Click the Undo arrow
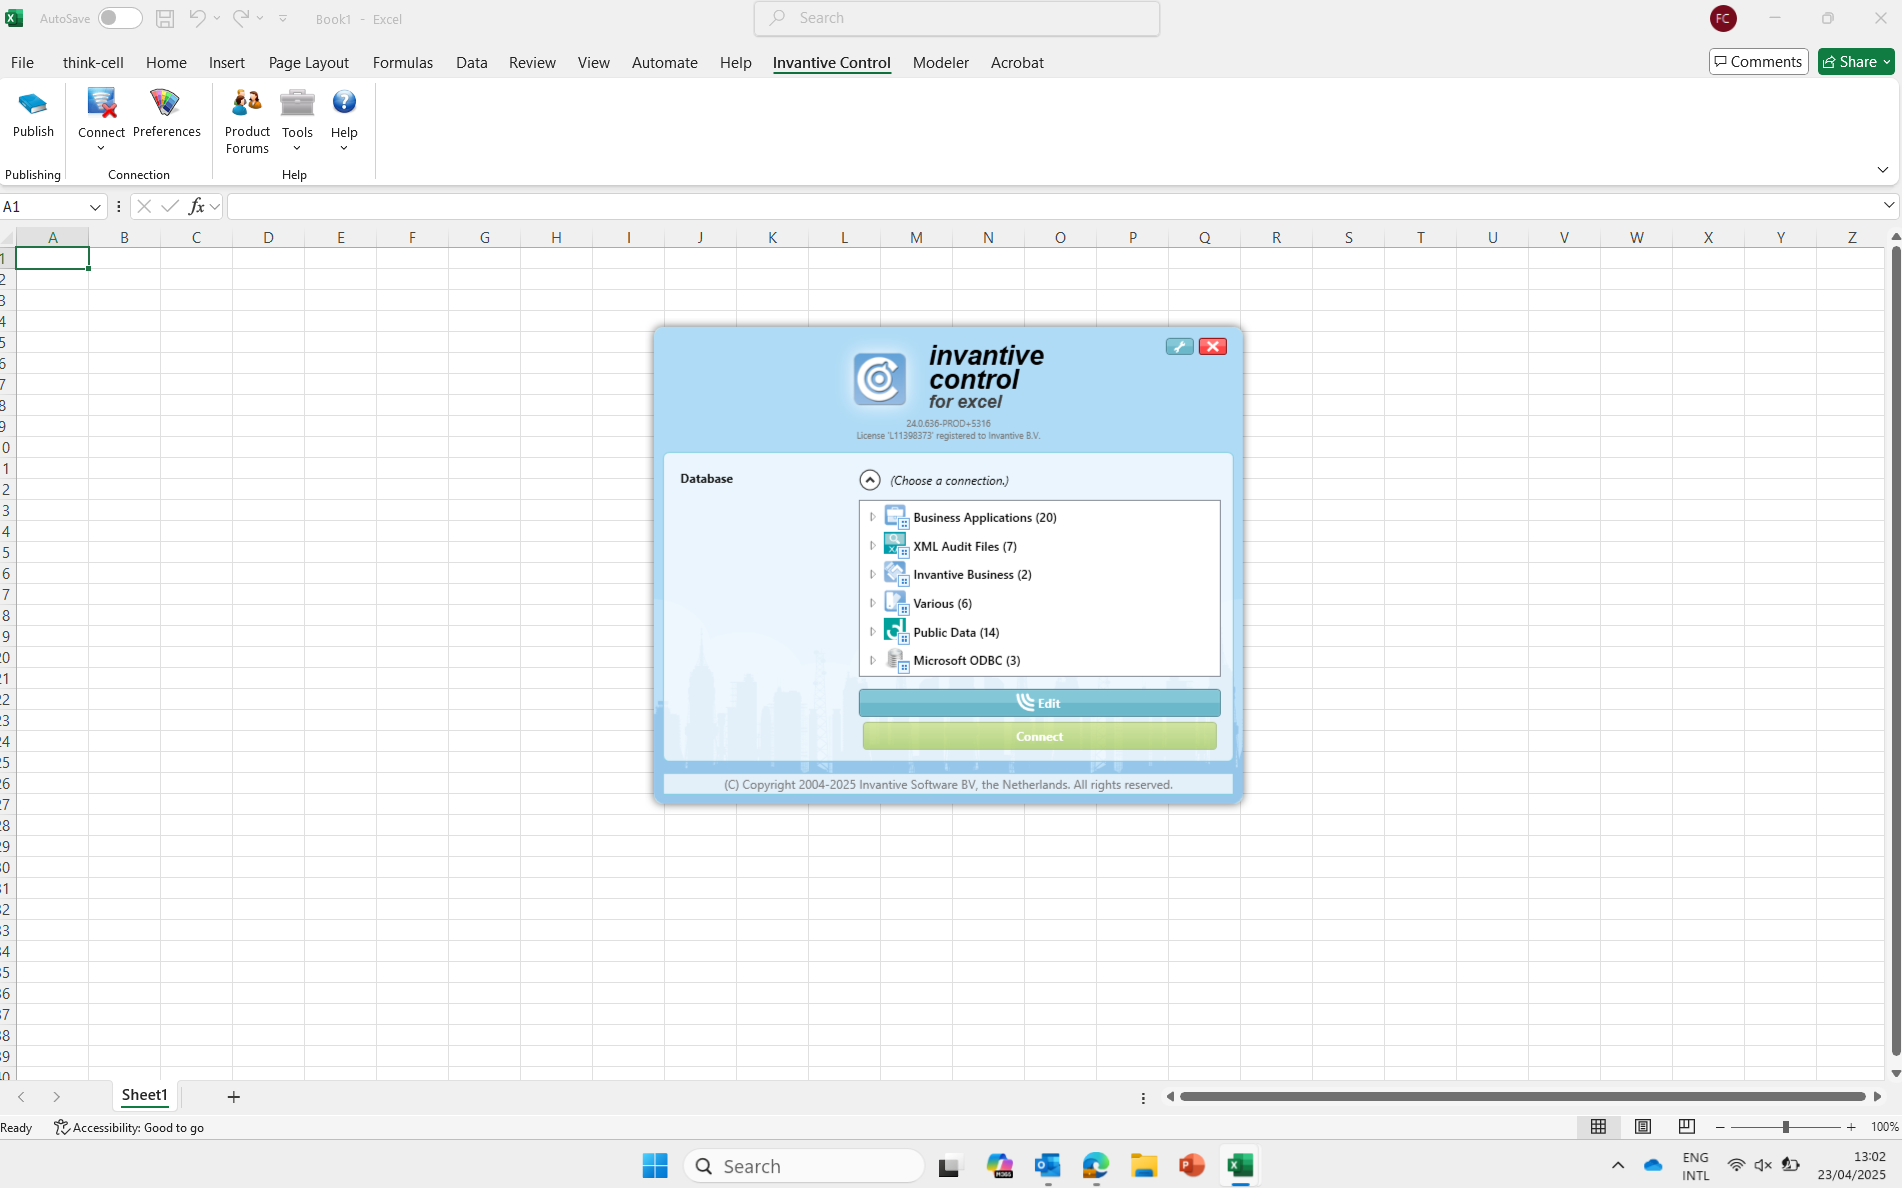This screenshot has width=1902, height=1188. tap(197, 18)
